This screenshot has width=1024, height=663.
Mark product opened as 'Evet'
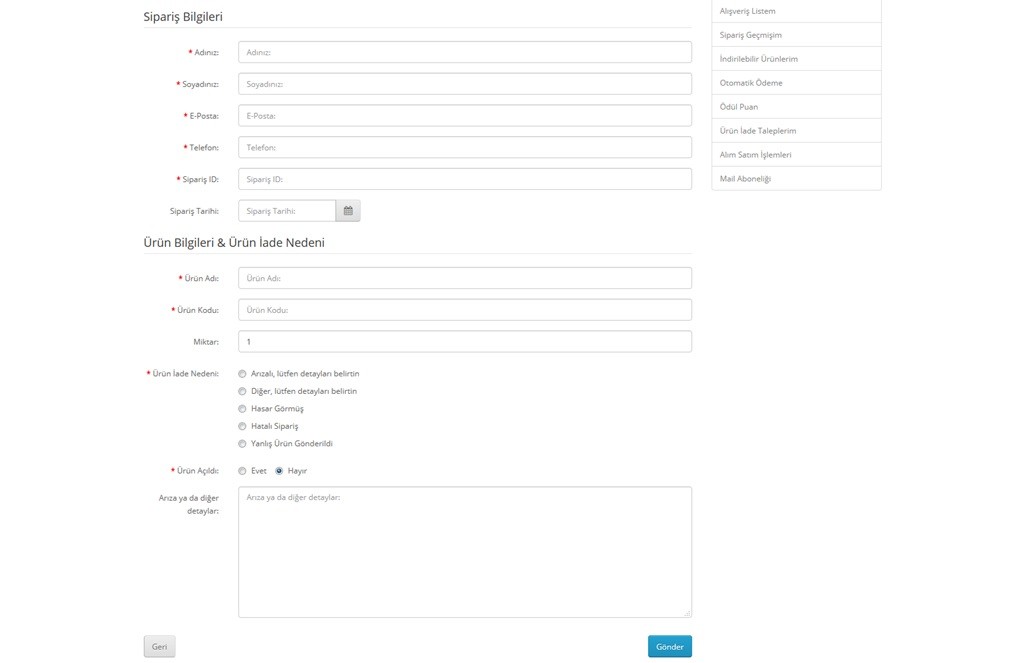coord(242,471)
